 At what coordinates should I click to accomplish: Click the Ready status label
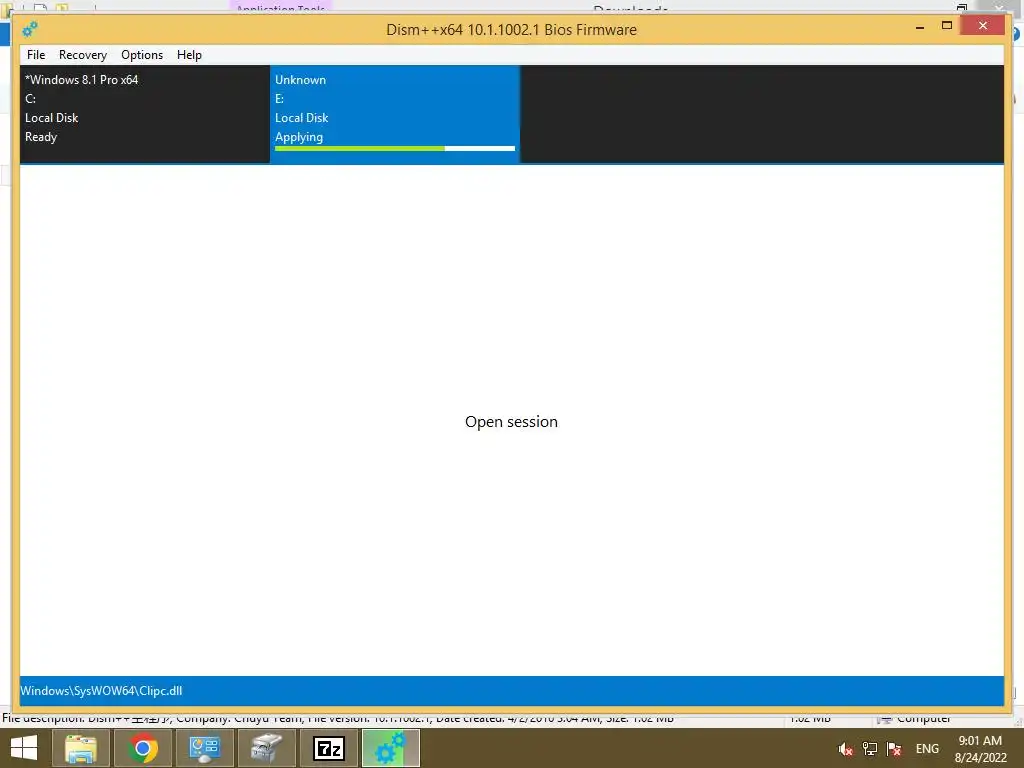coord(41,137)
